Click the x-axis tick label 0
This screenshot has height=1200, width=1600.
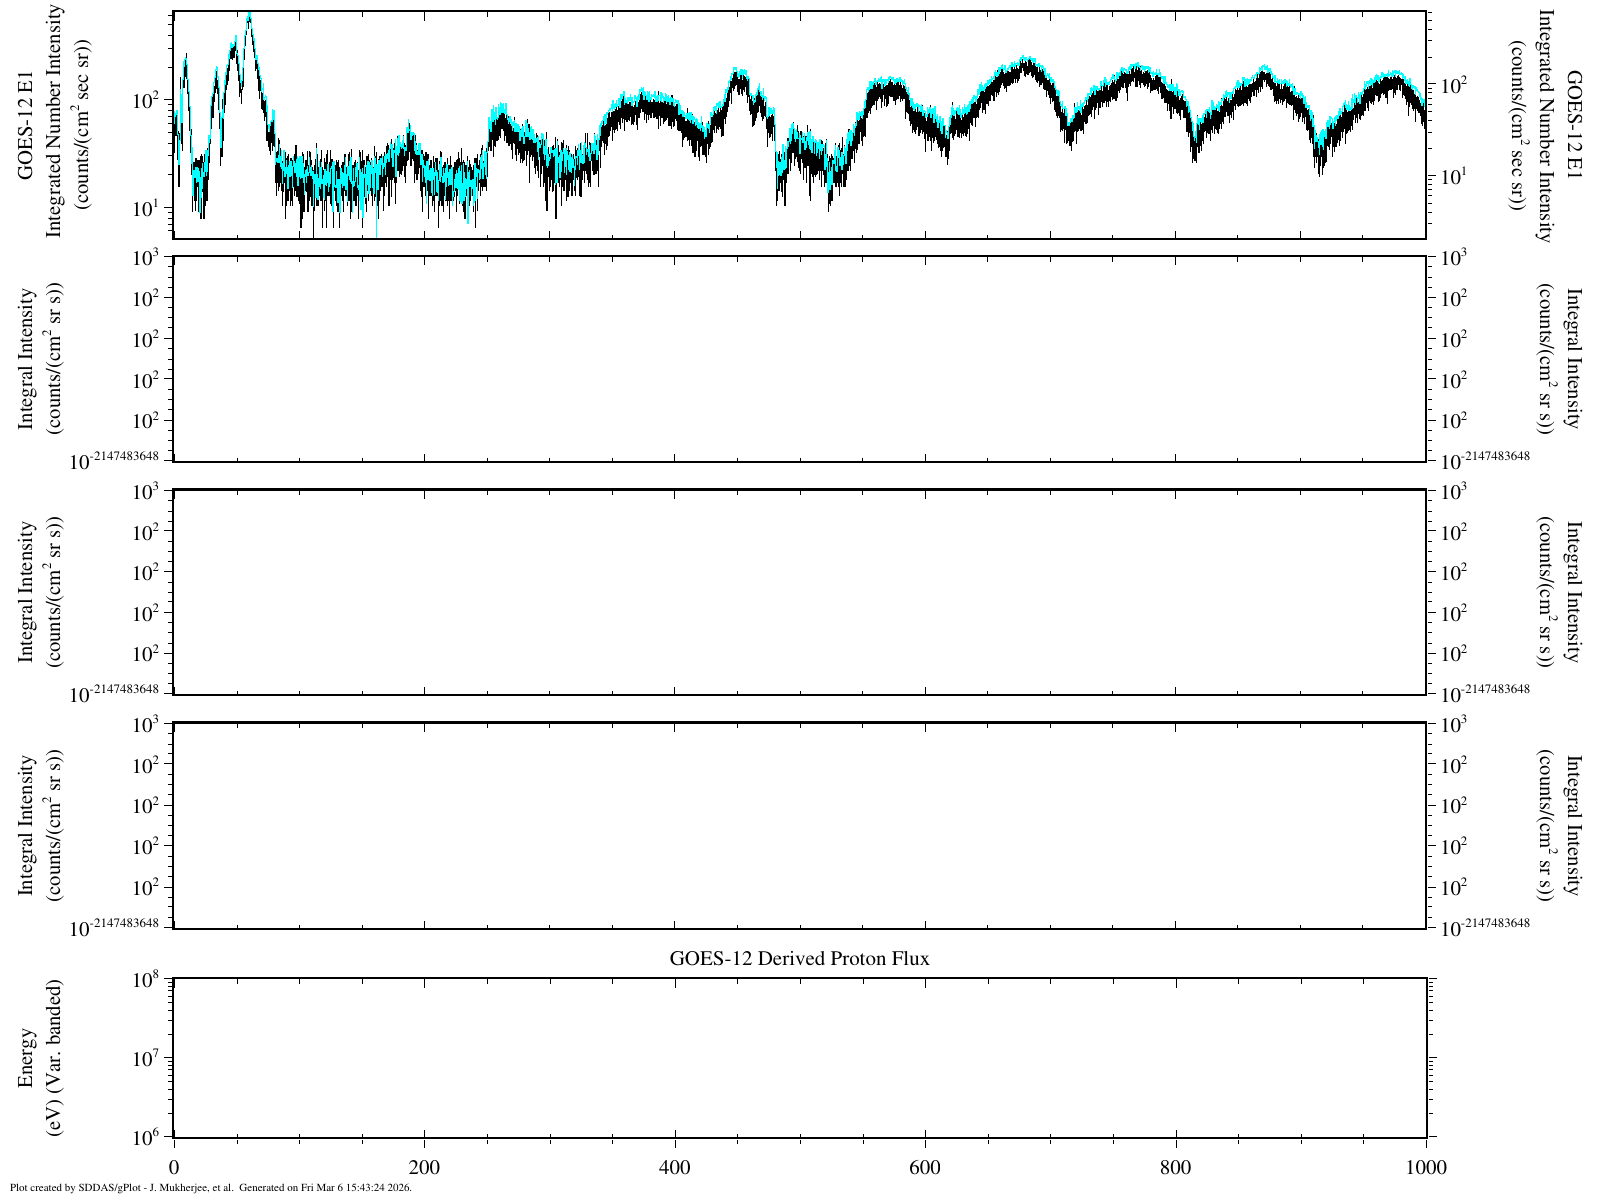(174, 1166)
